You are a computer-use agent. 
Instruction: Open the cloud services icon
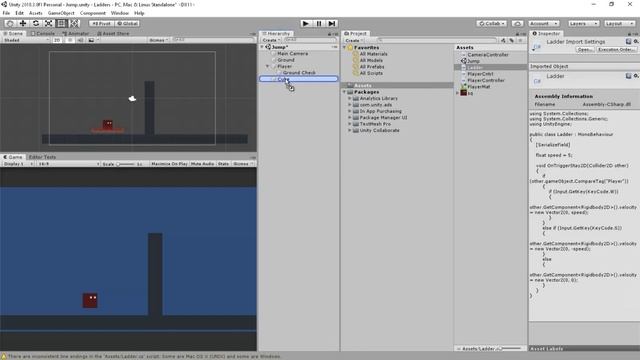(x=518, y=24)
